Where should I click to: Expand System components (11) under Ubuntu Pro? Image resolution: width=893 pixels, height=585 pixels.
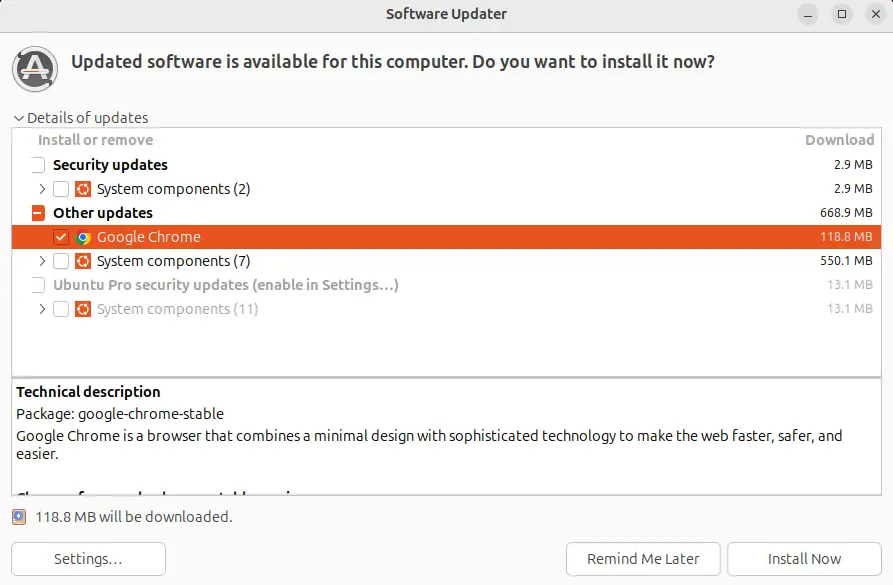(41, 309)
